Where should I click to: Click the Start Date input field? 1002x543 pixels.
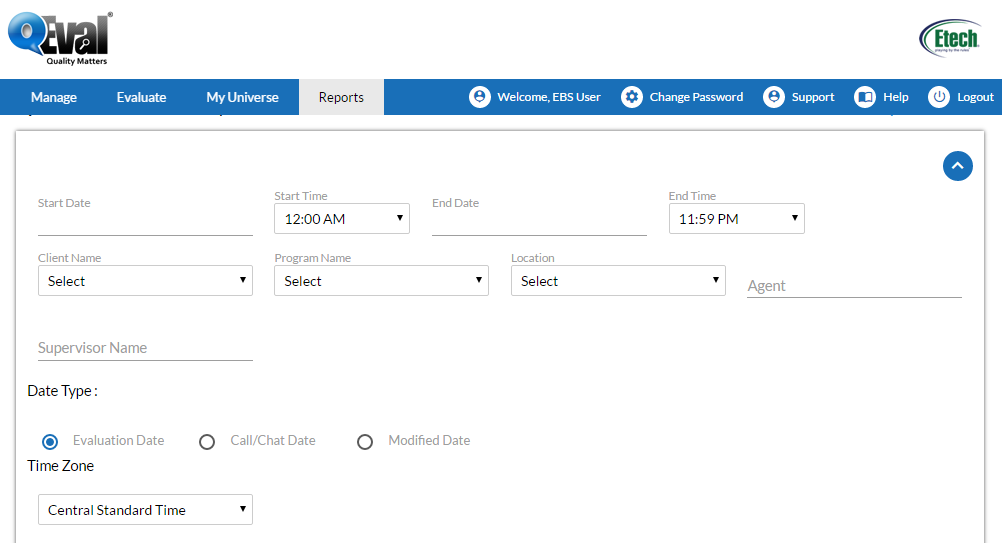[x=145, y=222]
